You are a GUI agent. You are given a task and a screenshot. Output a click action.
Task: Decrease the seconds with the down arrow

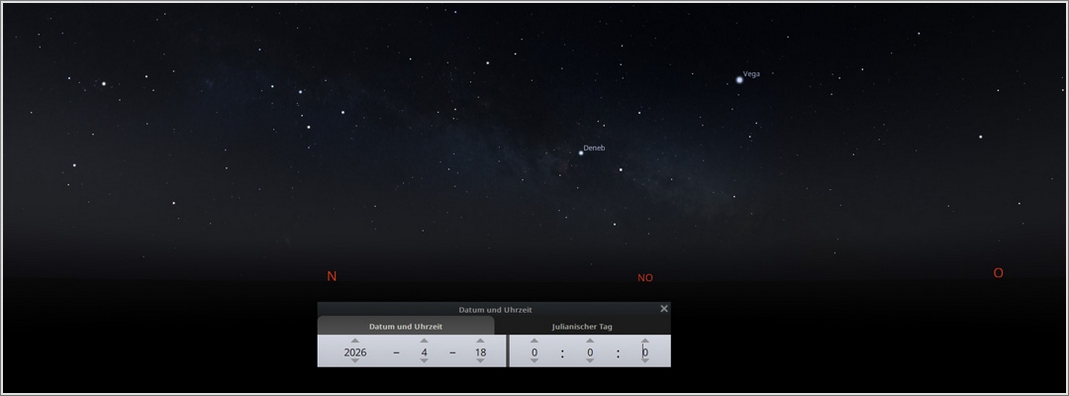pos(645,361)
